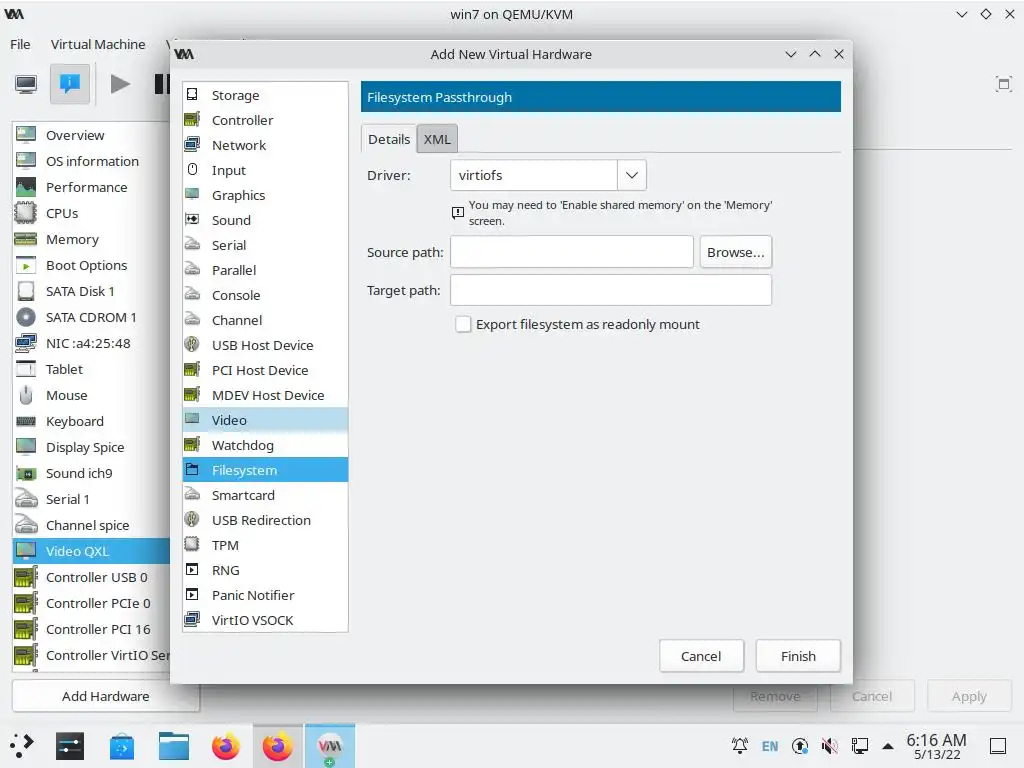Click Finish to add hardware
1024x768 pixels.
[798, 656]
